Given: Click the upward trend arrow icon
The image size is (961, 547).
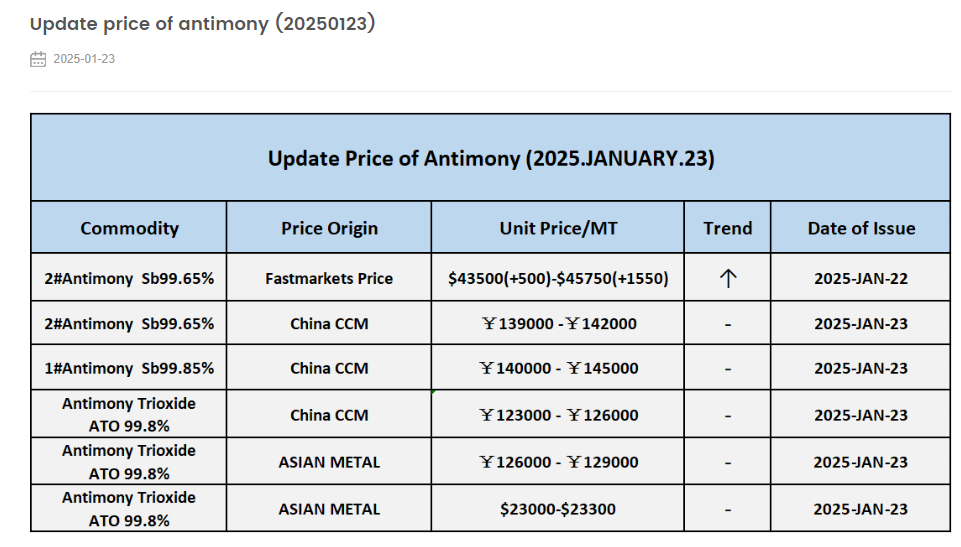Looking at the screenshot, I should (727, 279).
